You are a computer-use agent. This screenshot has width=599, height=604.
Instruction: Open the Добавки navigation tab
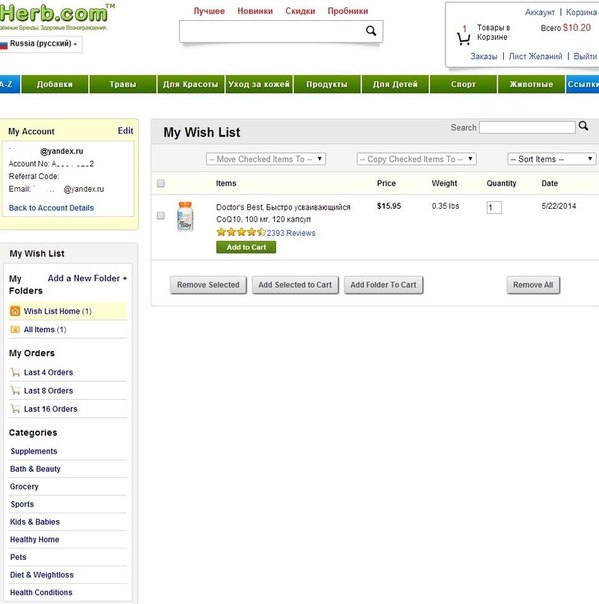55,84
